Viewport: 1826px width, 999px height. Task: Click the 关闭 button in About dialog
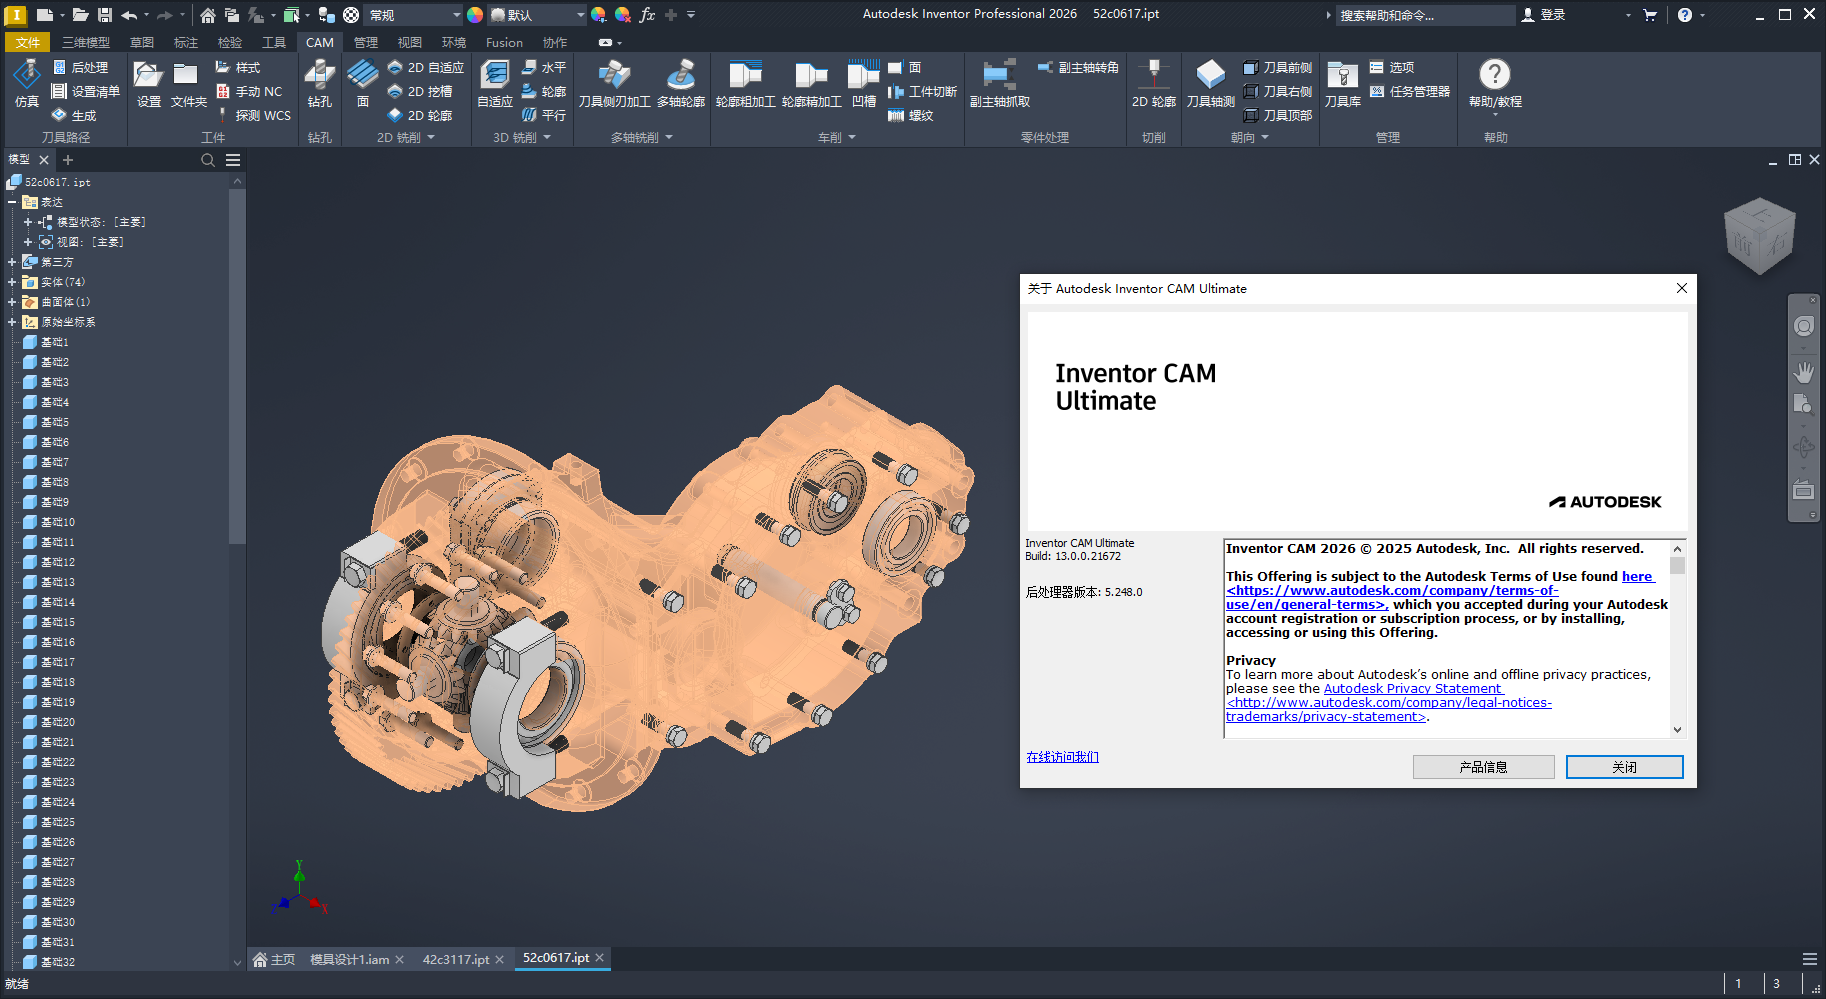pos(1624,767)
